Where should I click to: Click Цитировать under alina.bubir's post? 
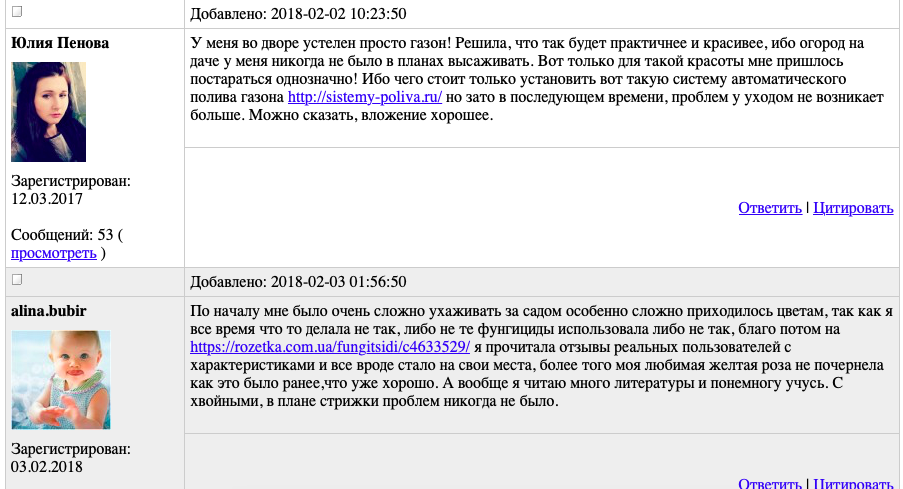[x=853, y=484]
